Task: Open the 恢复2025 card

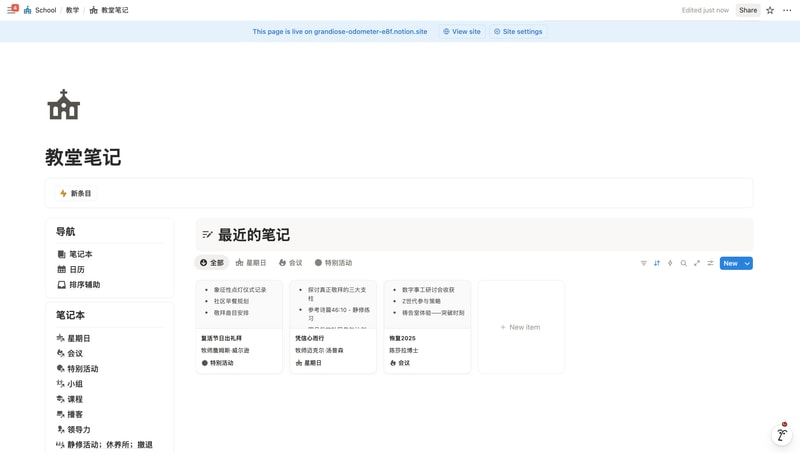Action: (x=427, y=326)
